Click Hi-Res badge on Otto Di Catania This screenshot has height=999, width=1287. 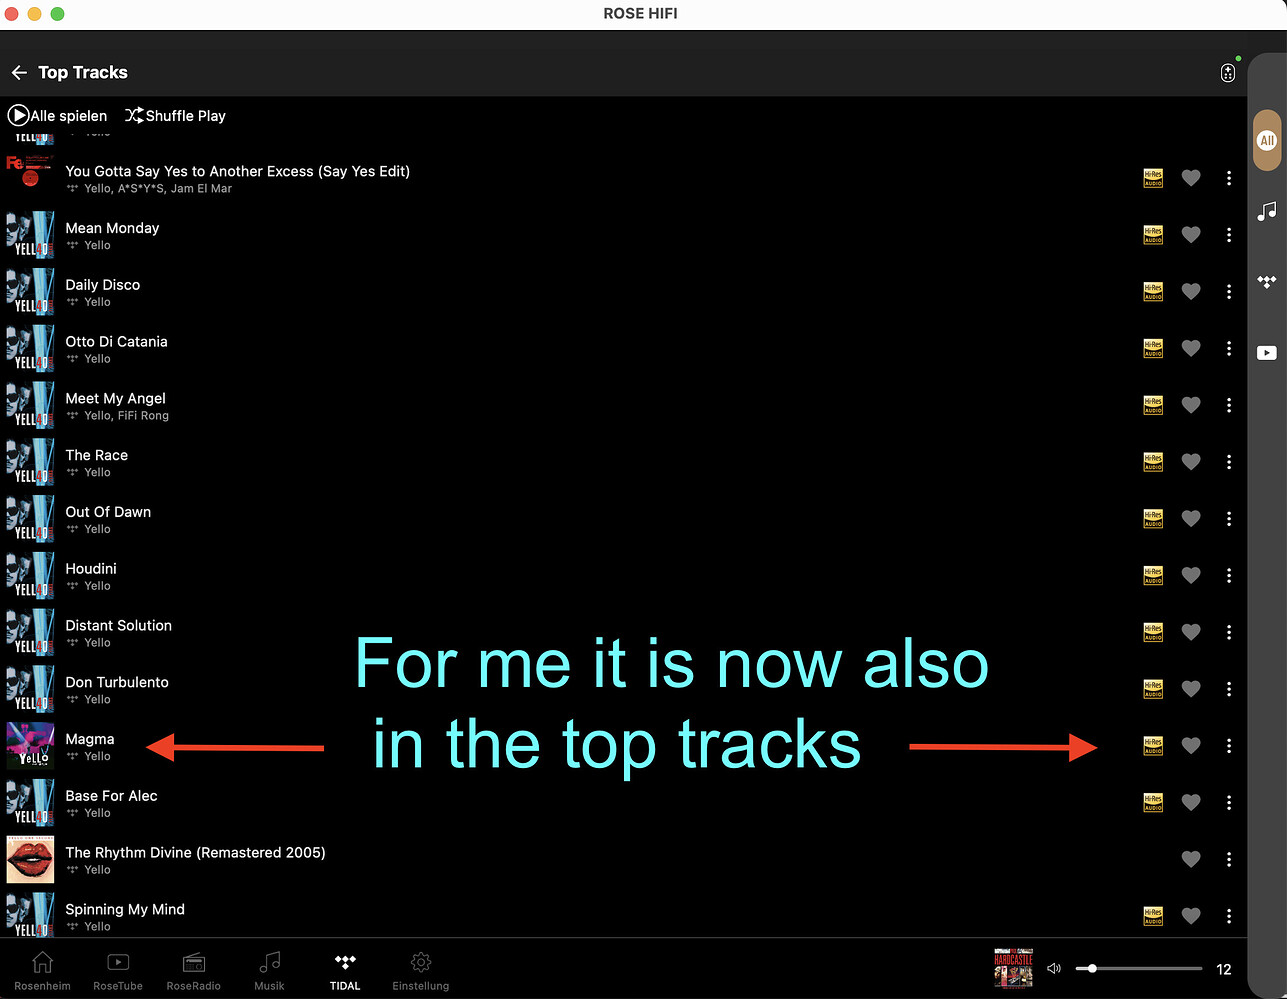pyautogui.click(x=1153, y=348)
